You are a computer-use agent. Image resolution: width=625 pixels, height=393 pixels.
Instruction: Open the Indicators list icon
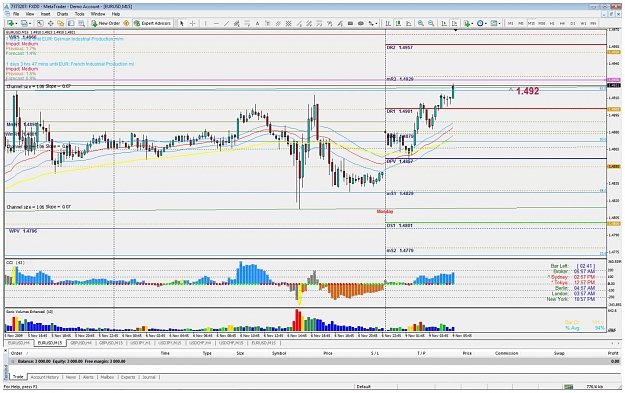pos(467,23)
